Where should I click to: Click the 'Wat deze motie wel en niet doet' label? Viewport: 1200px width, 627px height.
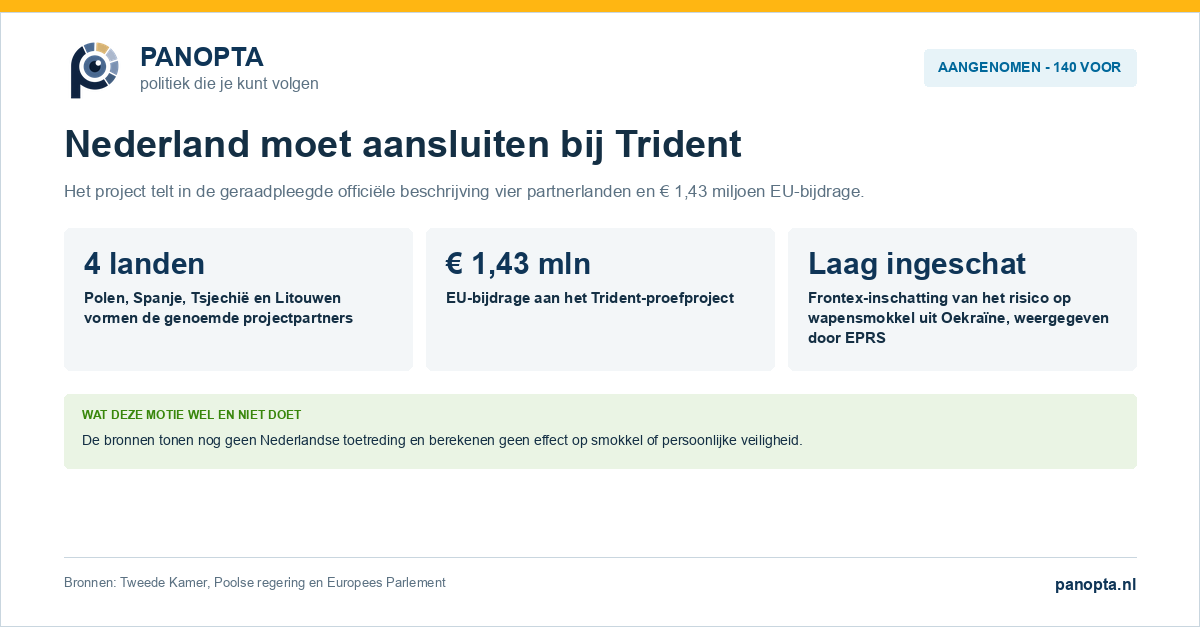point(192,415)
